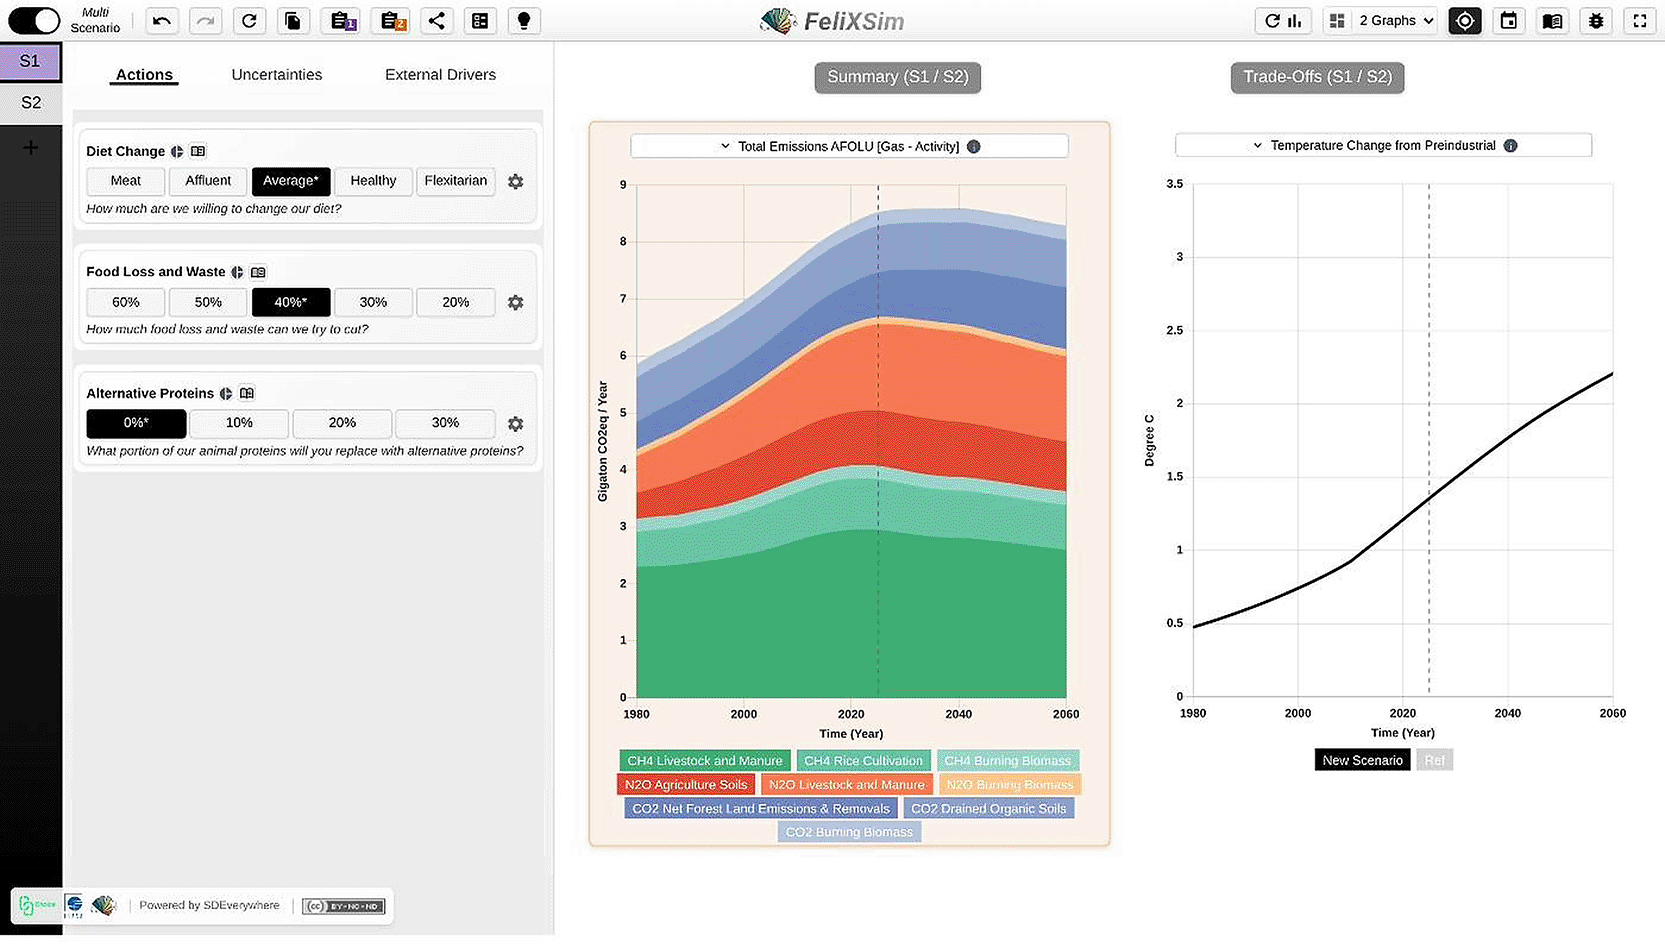
Task: Click the Diet Change info book icon
Action: coord(198,152)
